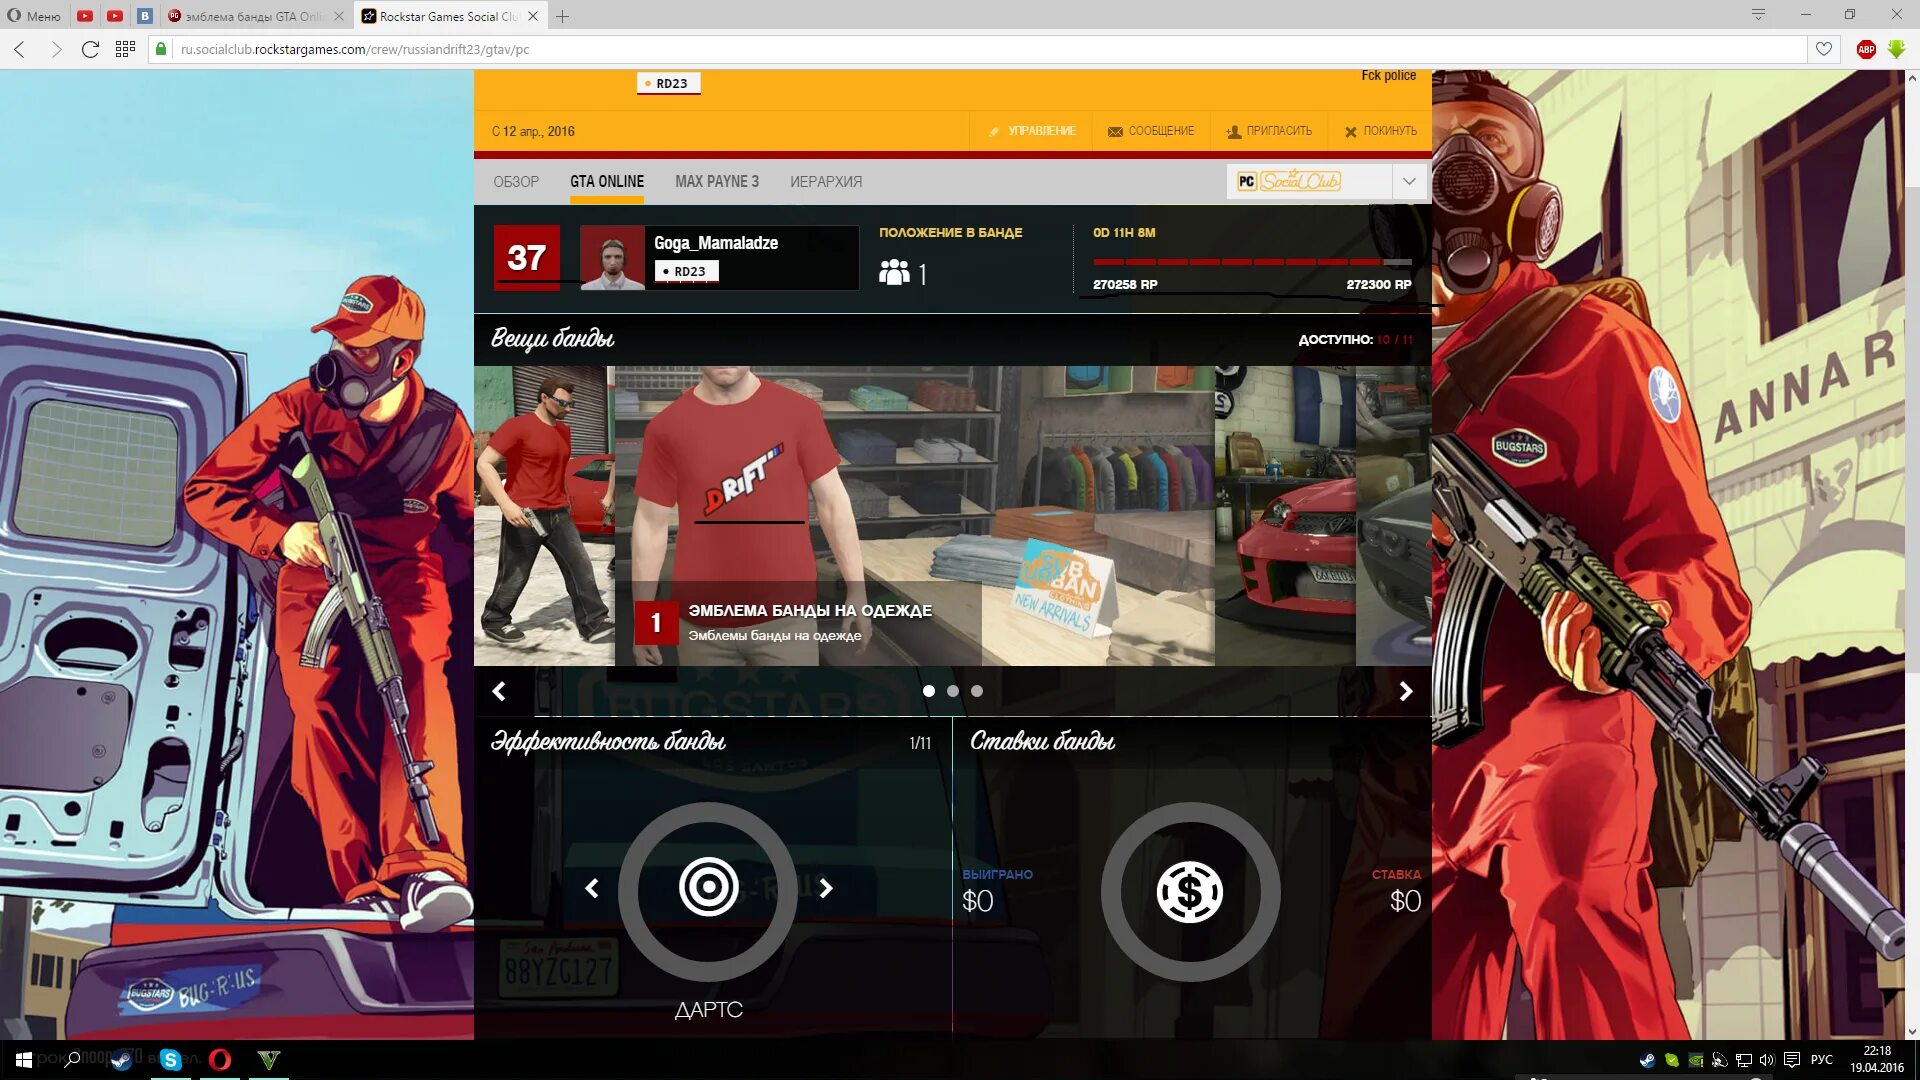Leave crew using ПОКИНУТЬ
Screen dimensions: 1920x1080
click(1381, 131)
